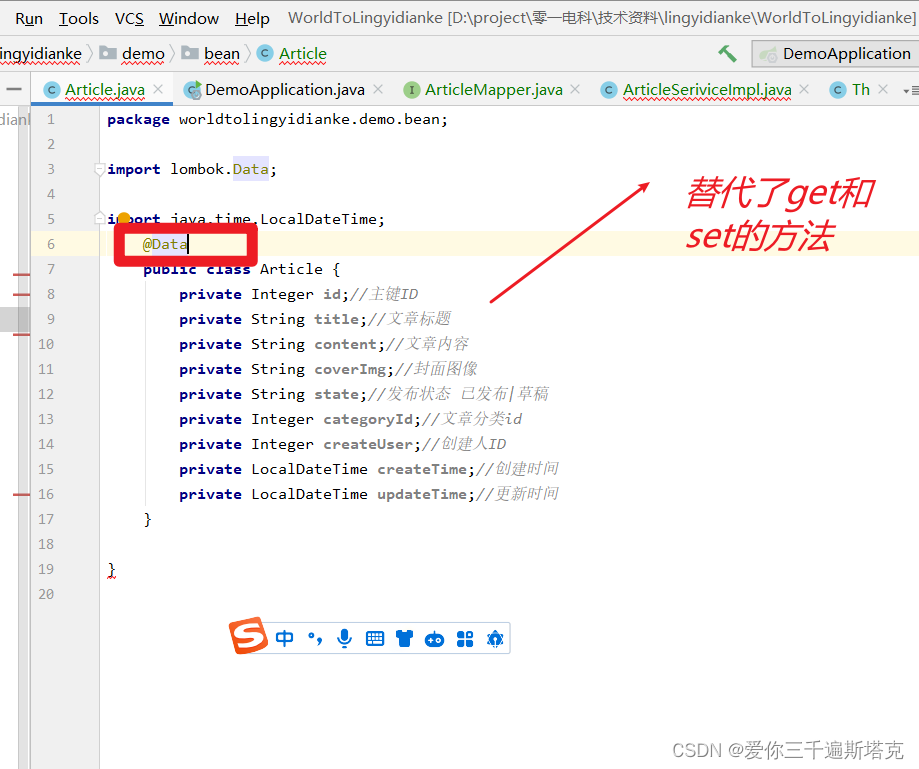Click the createUser field on line 14

pos(368,444)
